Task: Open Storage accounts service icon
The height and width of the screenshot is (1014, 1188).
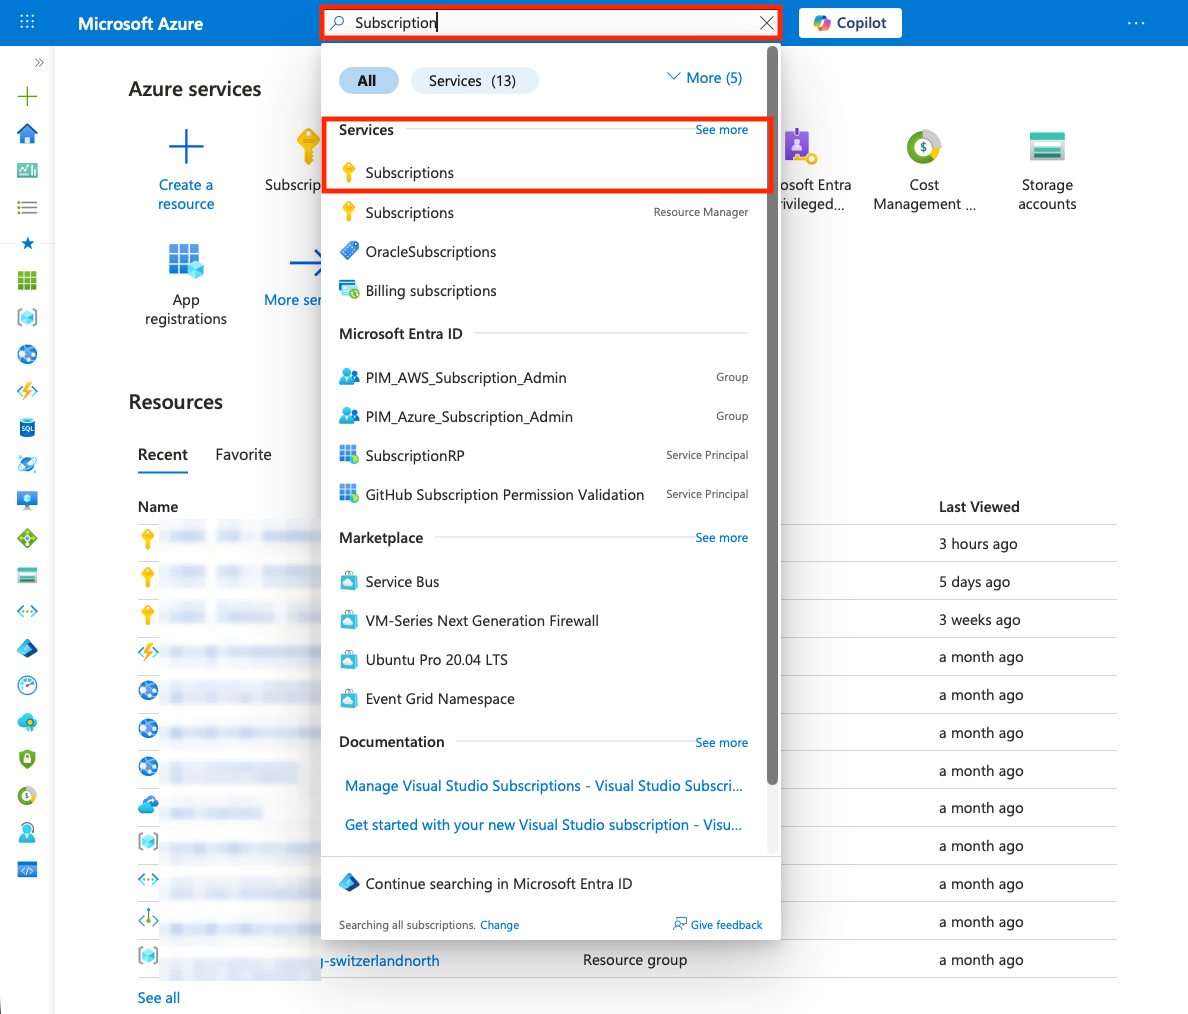Action: coord(1047,147)
